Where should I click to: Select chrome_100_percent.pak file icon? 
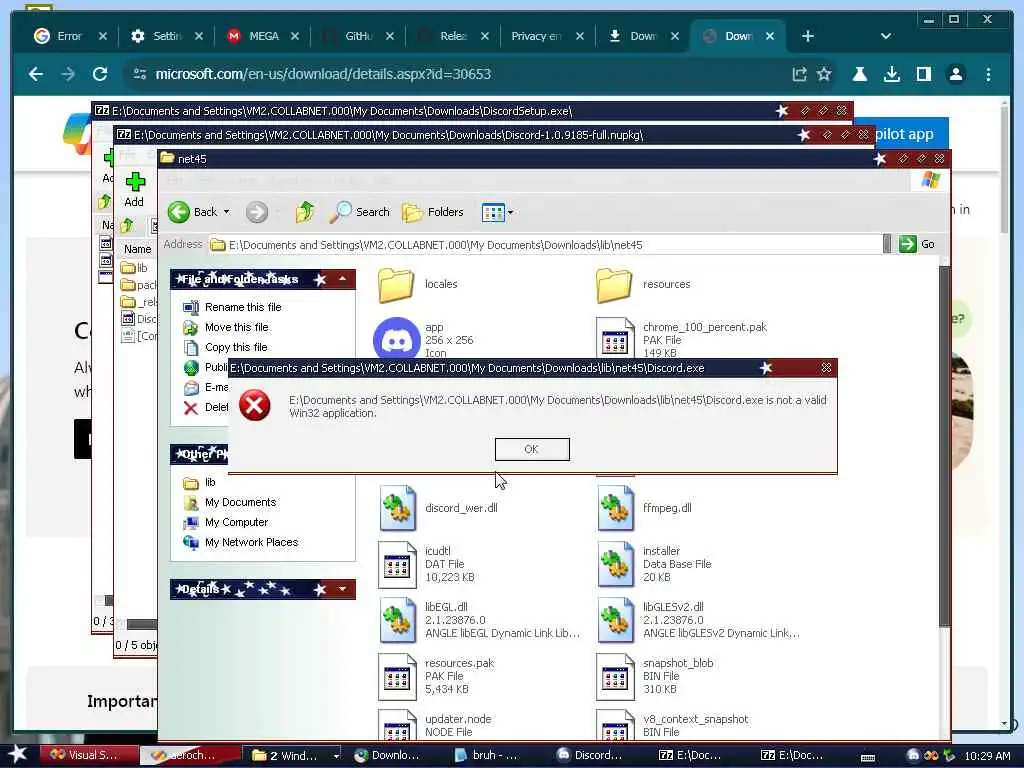pos(615,338)
